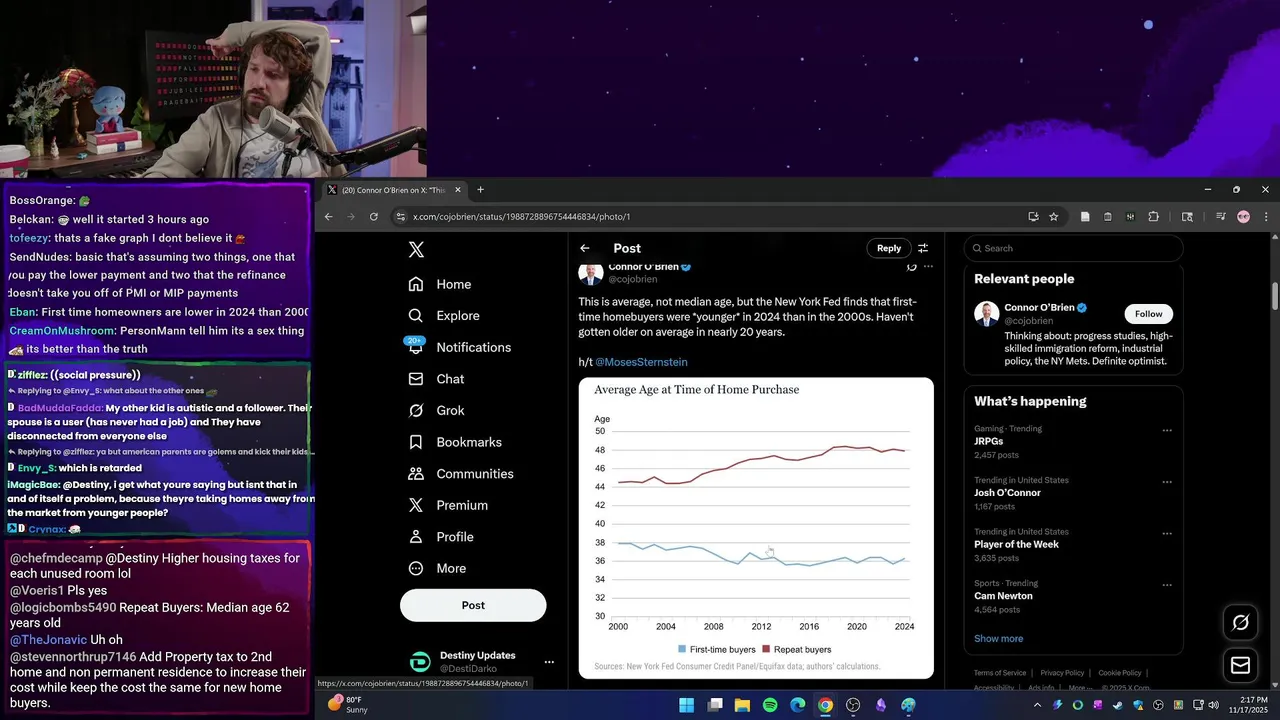
Task: Show hidden system tray icons
Action: click(x=1037, y=705)
